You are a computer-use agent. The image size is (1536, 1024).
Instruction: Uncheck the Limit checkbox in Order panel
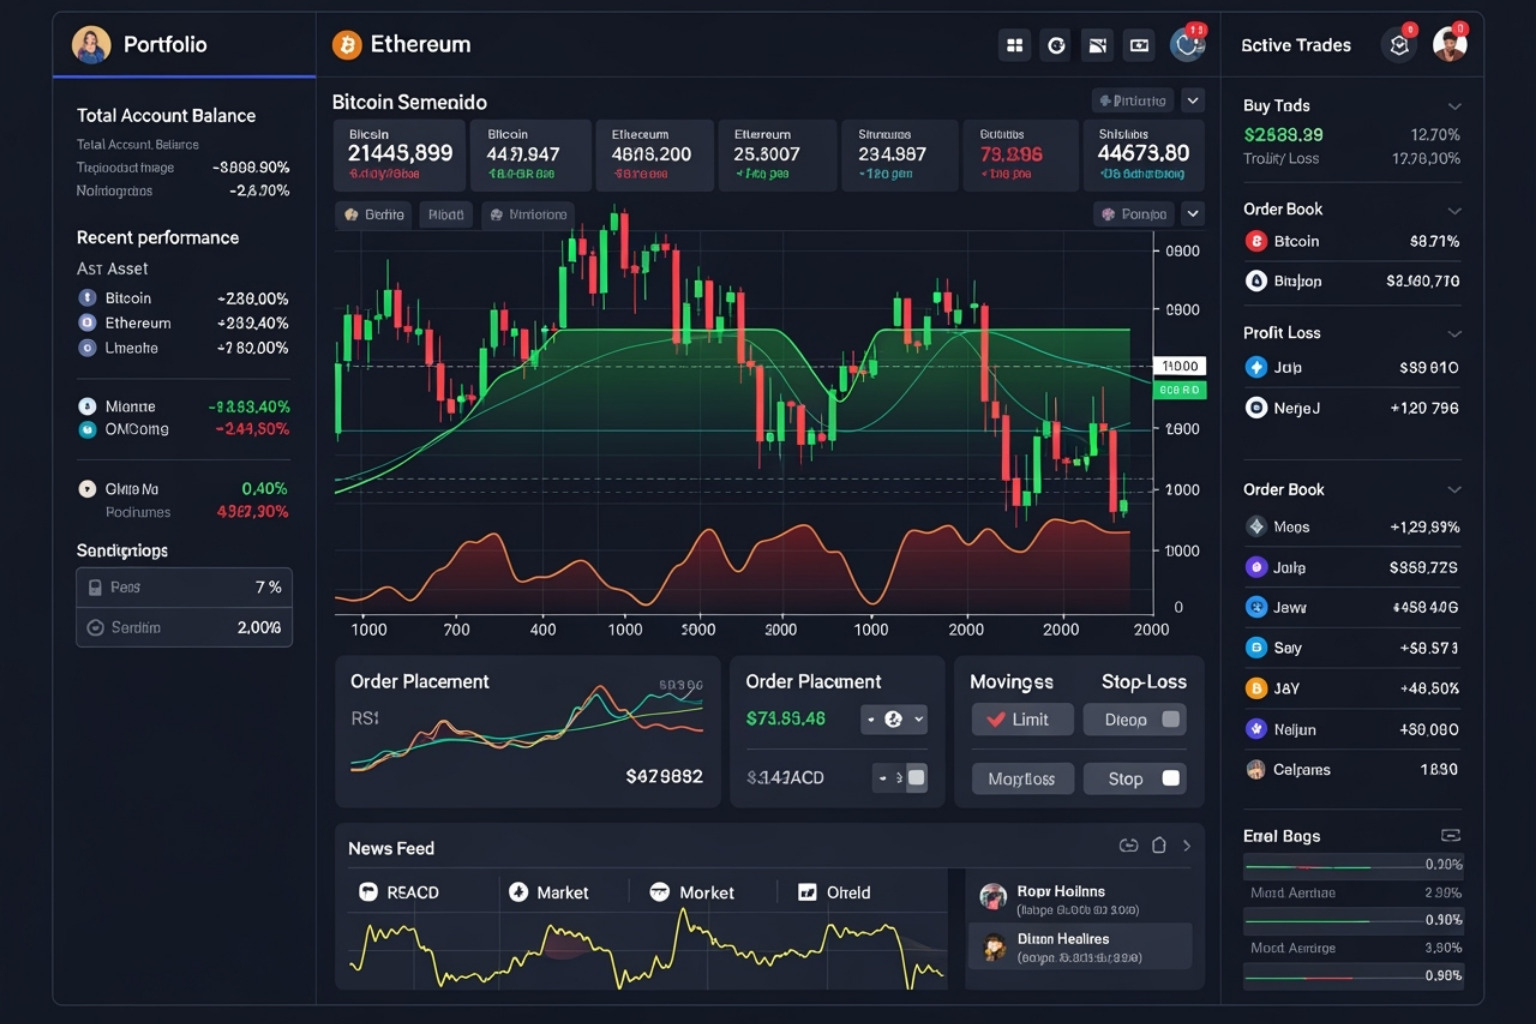(x=997, y=719)
